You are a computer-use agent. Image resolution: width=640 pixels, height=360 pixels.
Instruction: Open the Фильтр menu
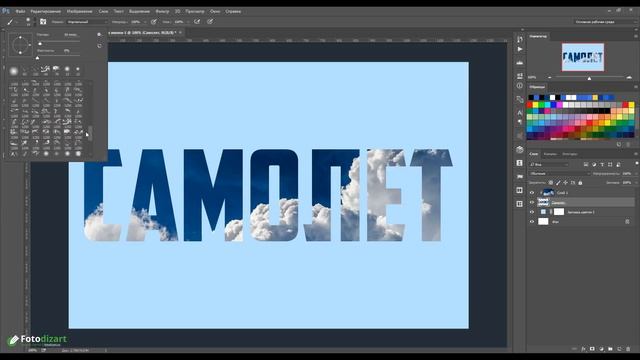162,11
